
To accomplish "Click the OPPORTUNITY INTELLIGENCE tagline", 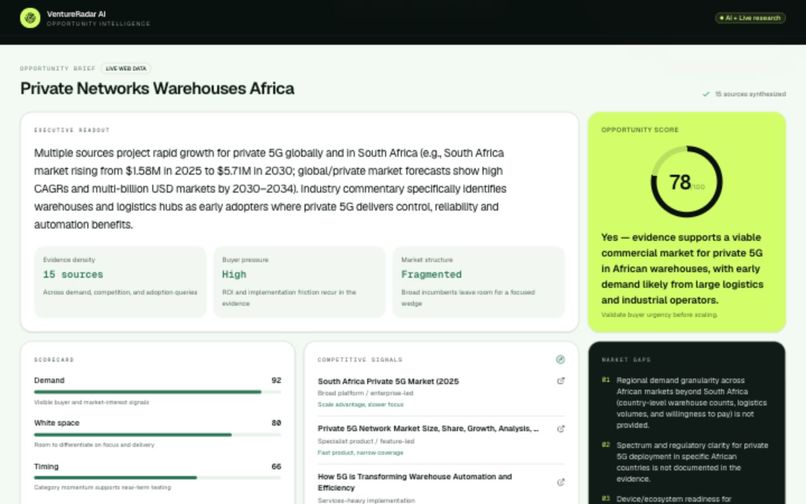I will coord(98,24).
